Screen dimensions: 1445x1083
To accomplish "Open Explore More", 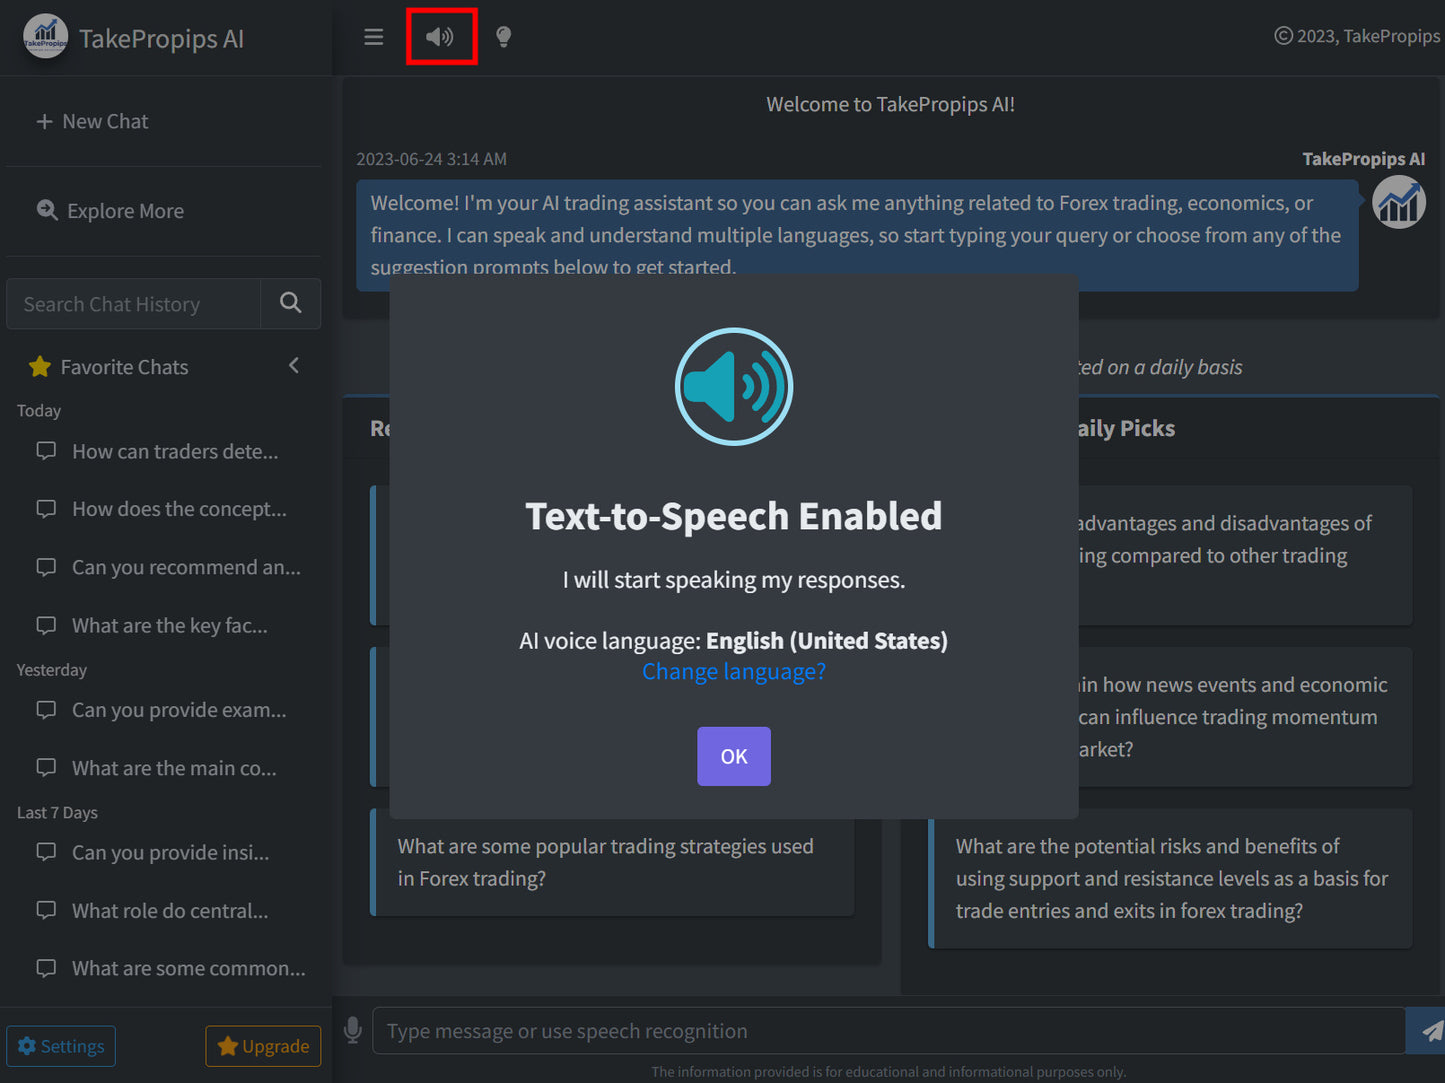I will (x=111, y=211).
